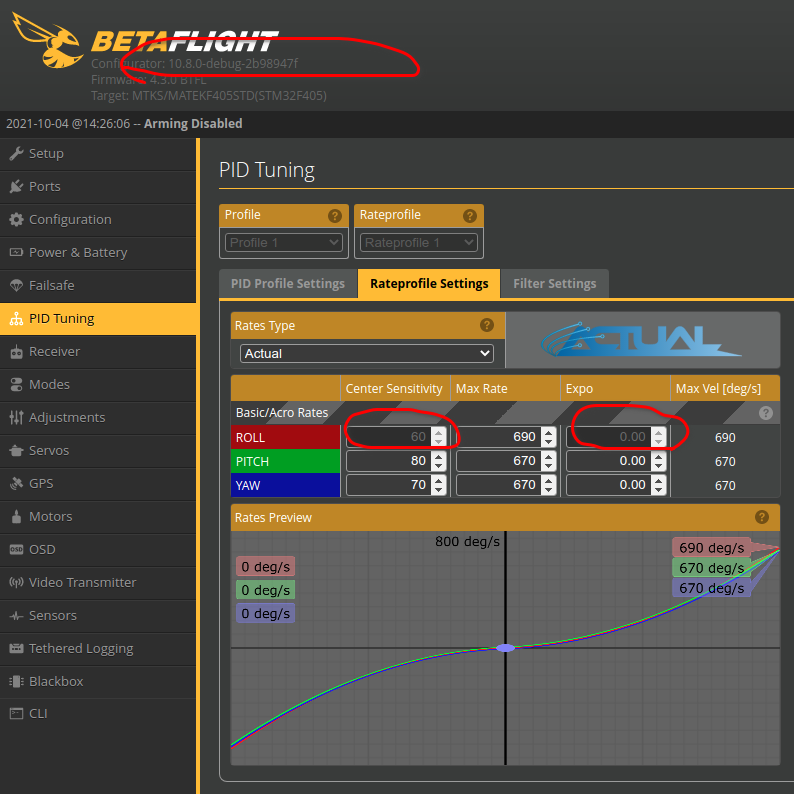Image resolution: width=794 pixels, height=794 pixels.
Task: Click the Max Vel help icon
Action: [766, 413]
